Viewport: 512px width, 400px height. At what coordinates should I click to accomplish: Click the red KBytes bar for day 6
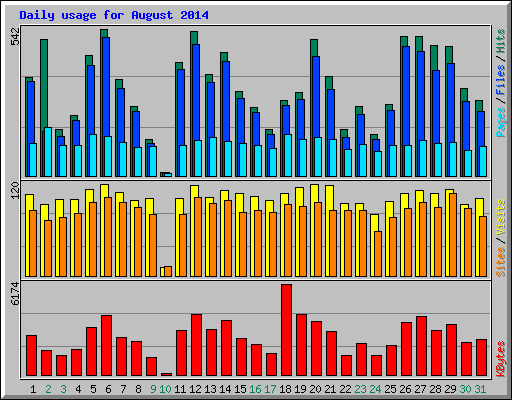(x=106, y=346)
